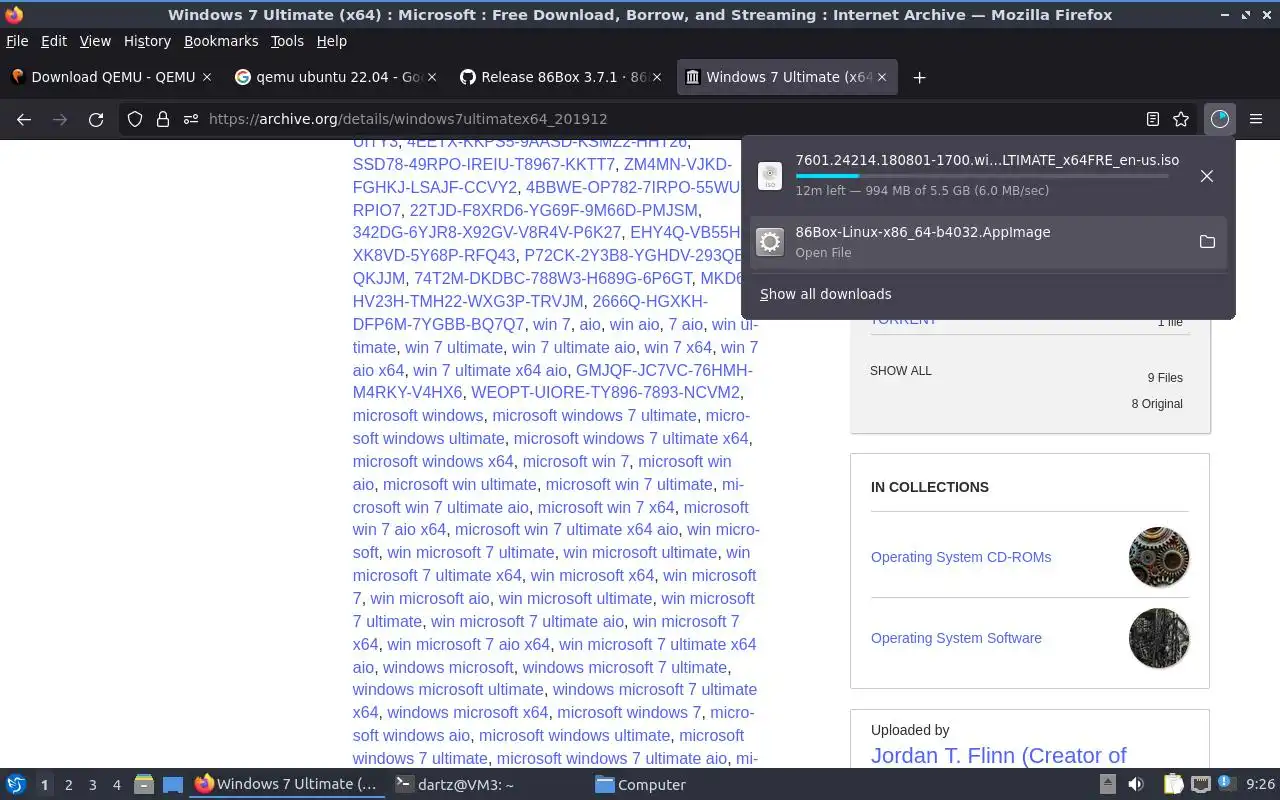The width and height of the screenshot is (1280, 800).
Task: Click the '8 Original' count text
Action: tap(1157, 404)
